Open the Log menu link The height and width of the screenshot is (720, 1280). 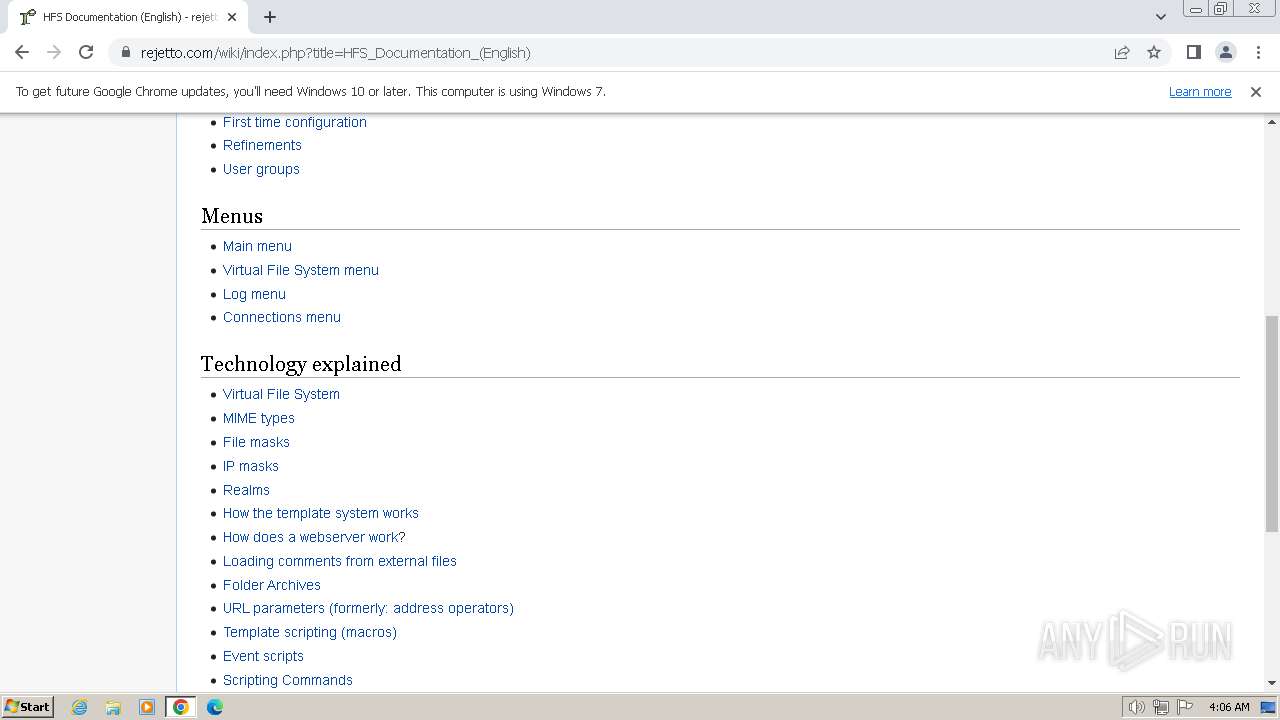(254, 294)
